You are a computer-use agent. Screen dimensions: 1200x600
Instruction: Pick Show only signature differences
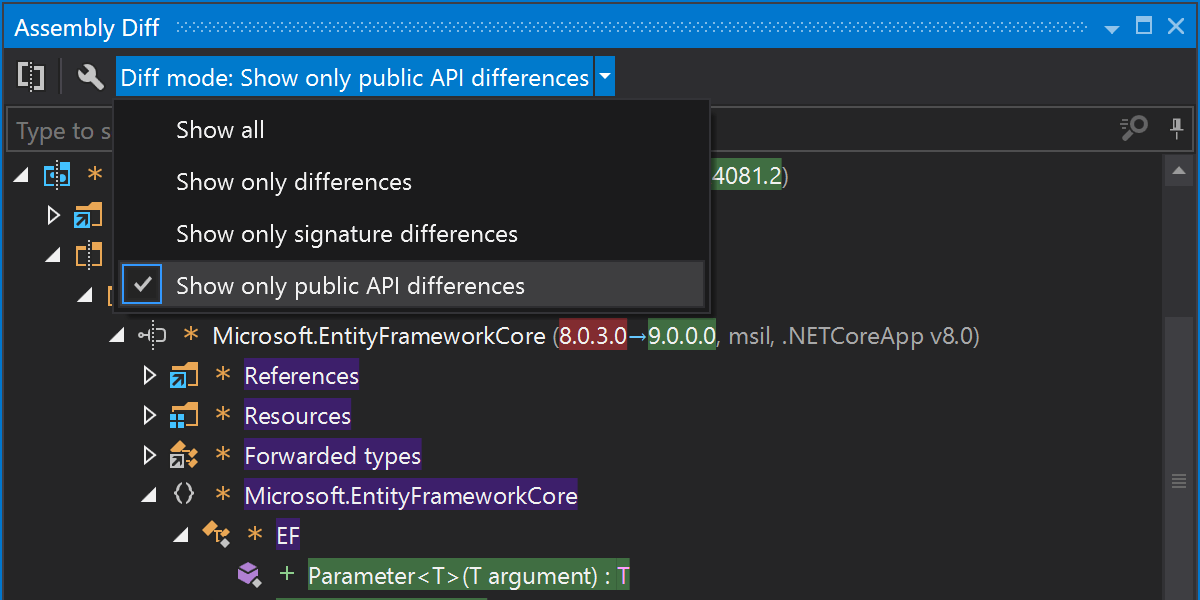click(x=347, y=234)
